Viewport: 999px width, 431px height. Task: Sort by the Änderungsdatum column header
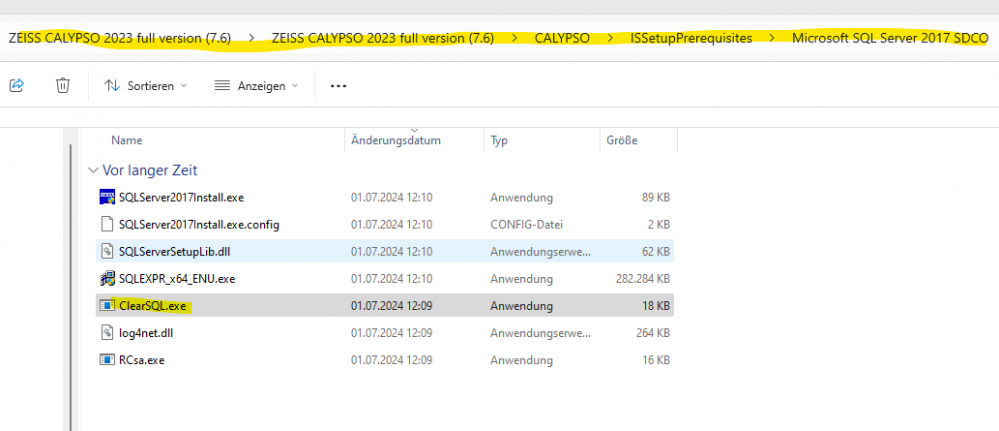(396, 140)
